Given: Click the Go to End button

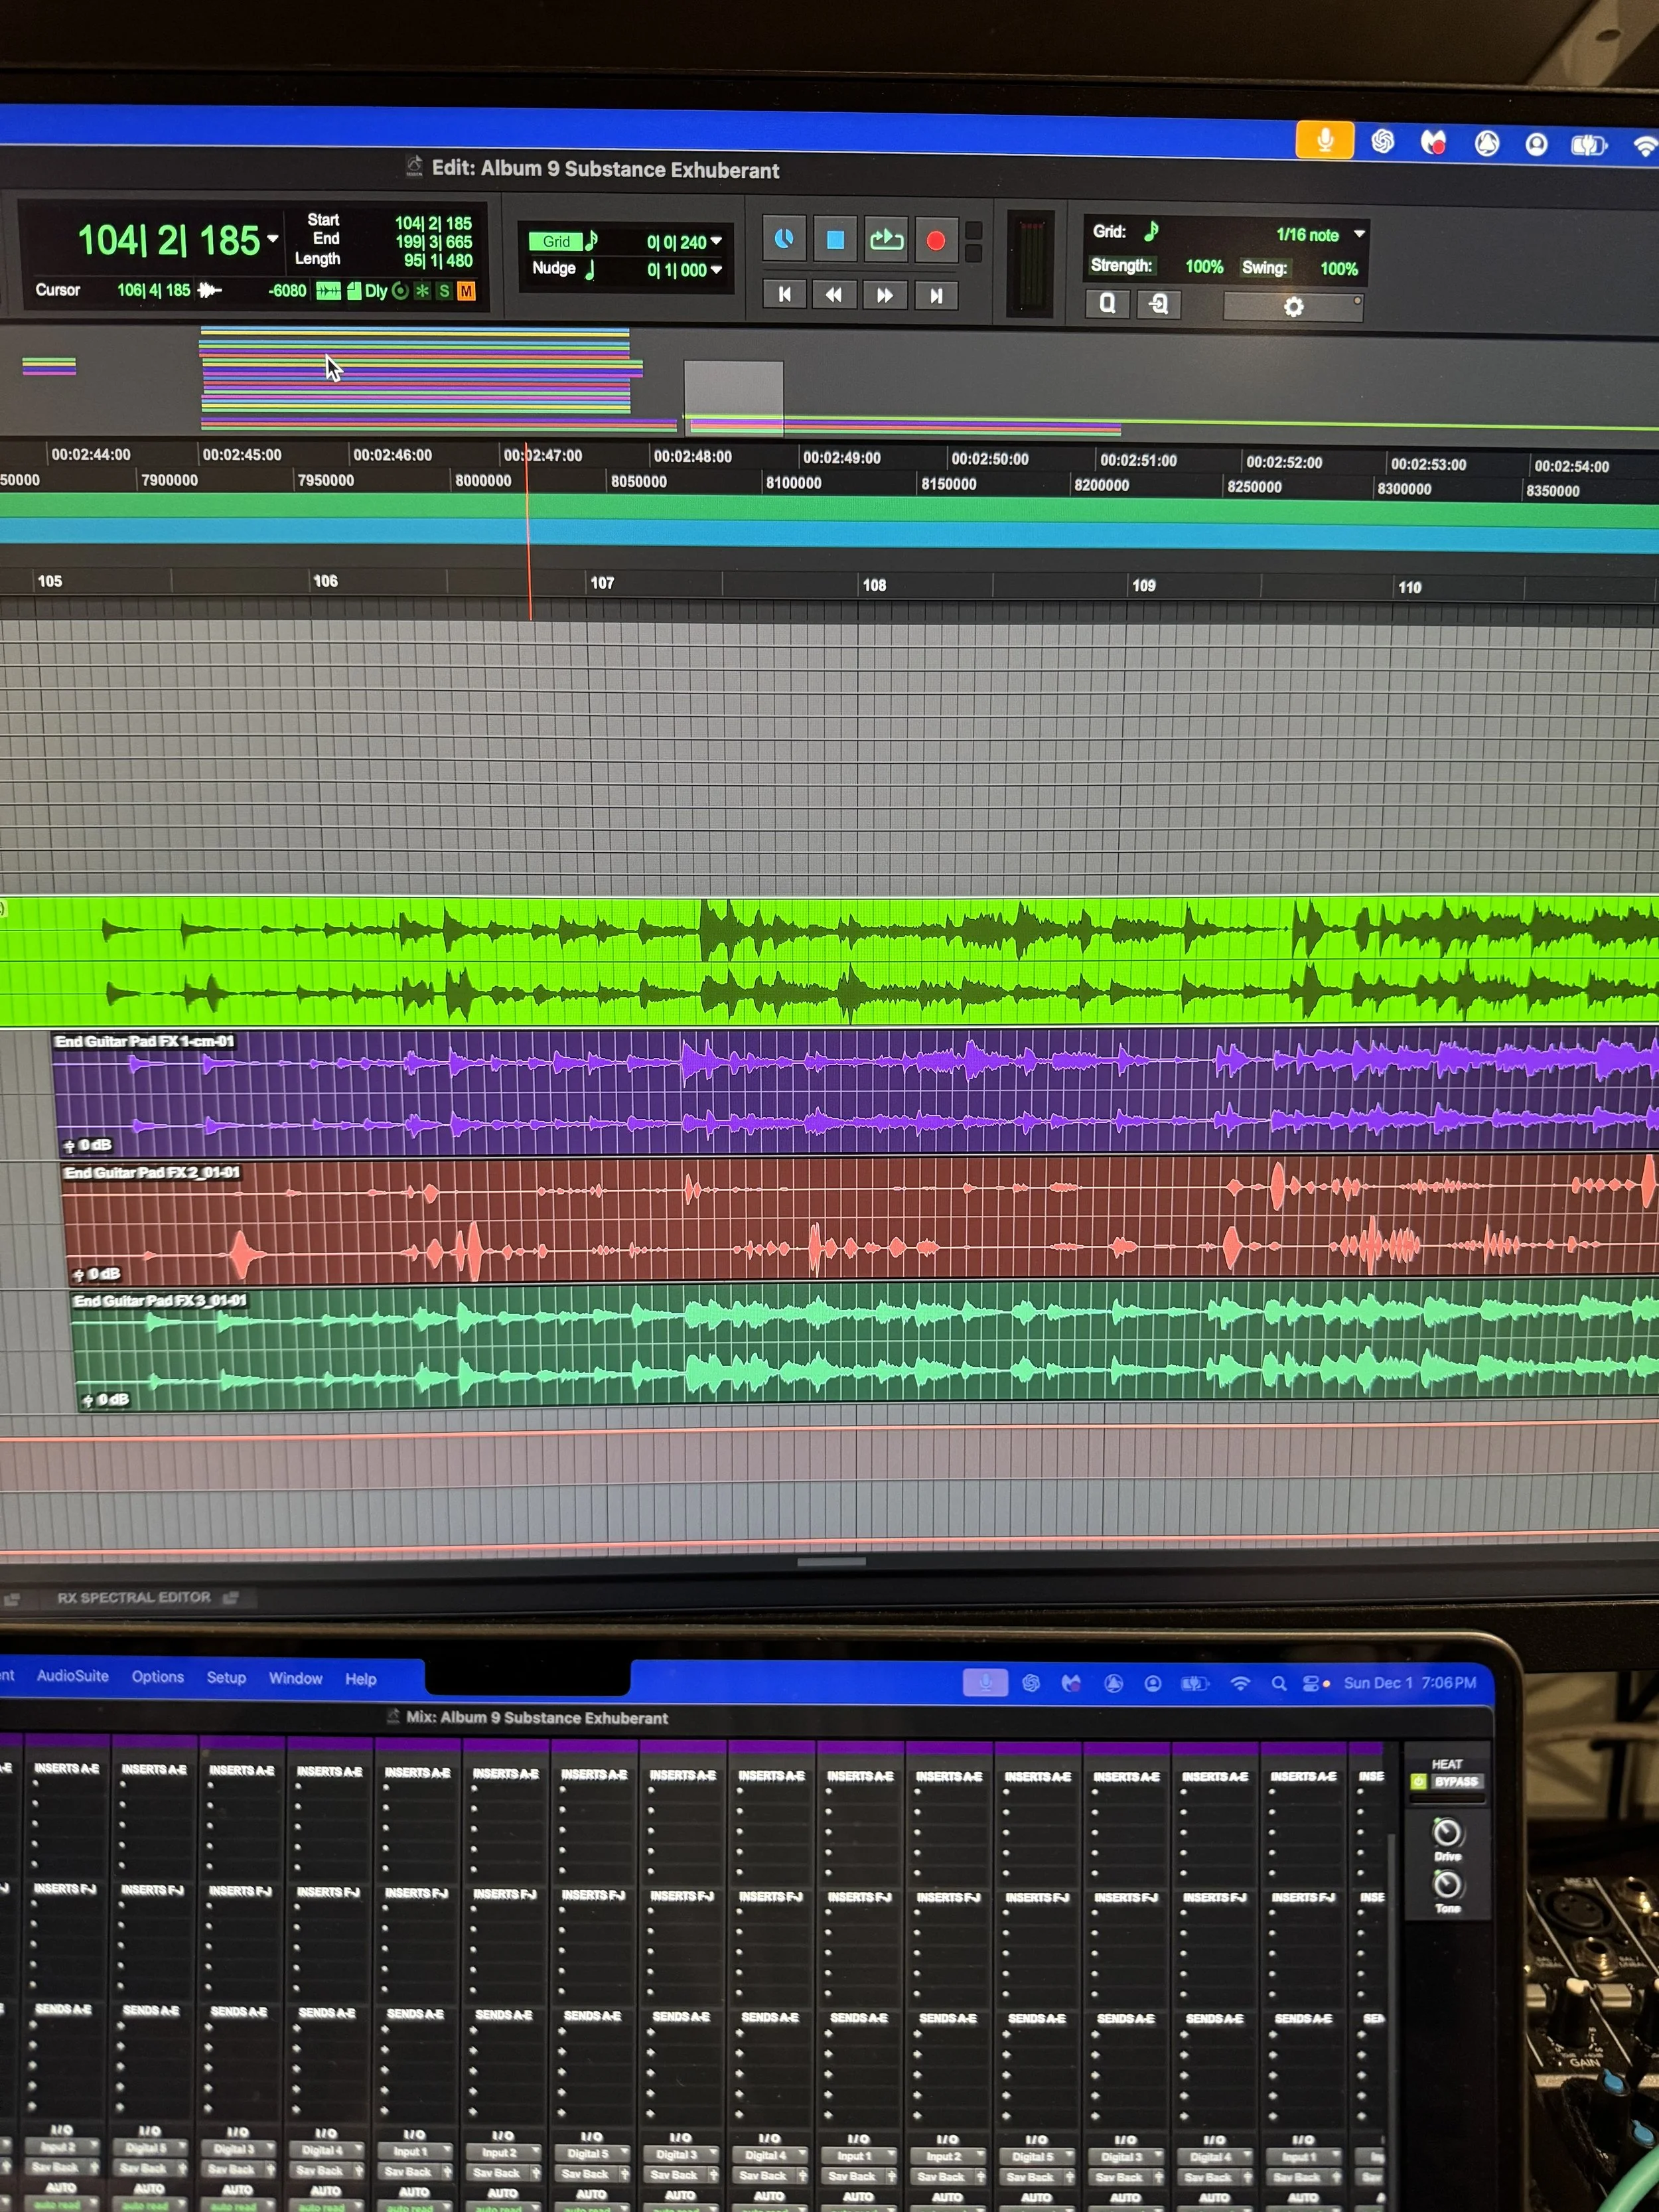Looking at the screenshot, I should [936, 296].
